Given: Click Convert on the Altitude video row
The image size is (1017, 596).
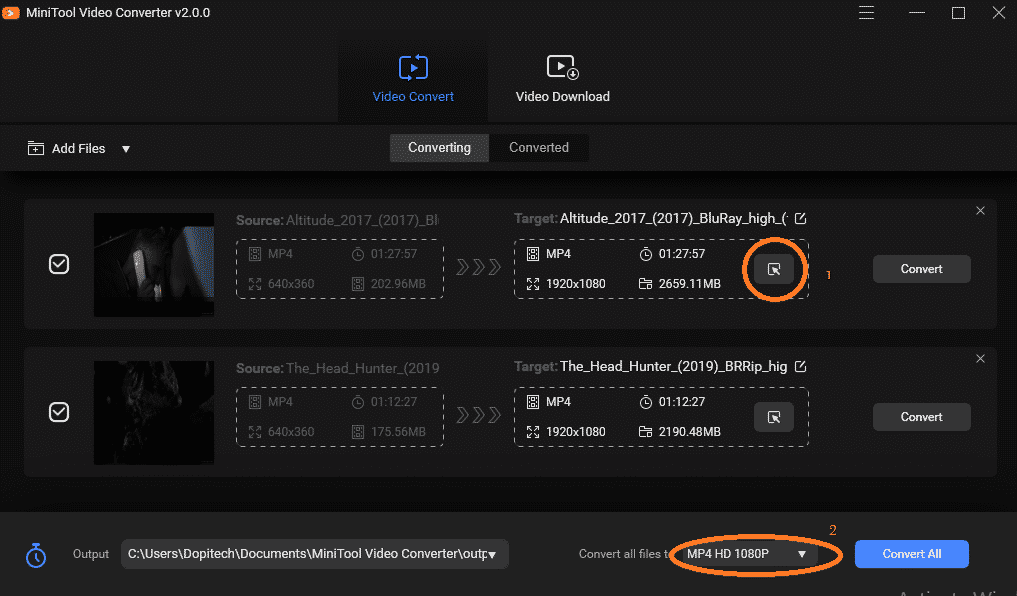Looking at the screenshot, I should point(920,268).
